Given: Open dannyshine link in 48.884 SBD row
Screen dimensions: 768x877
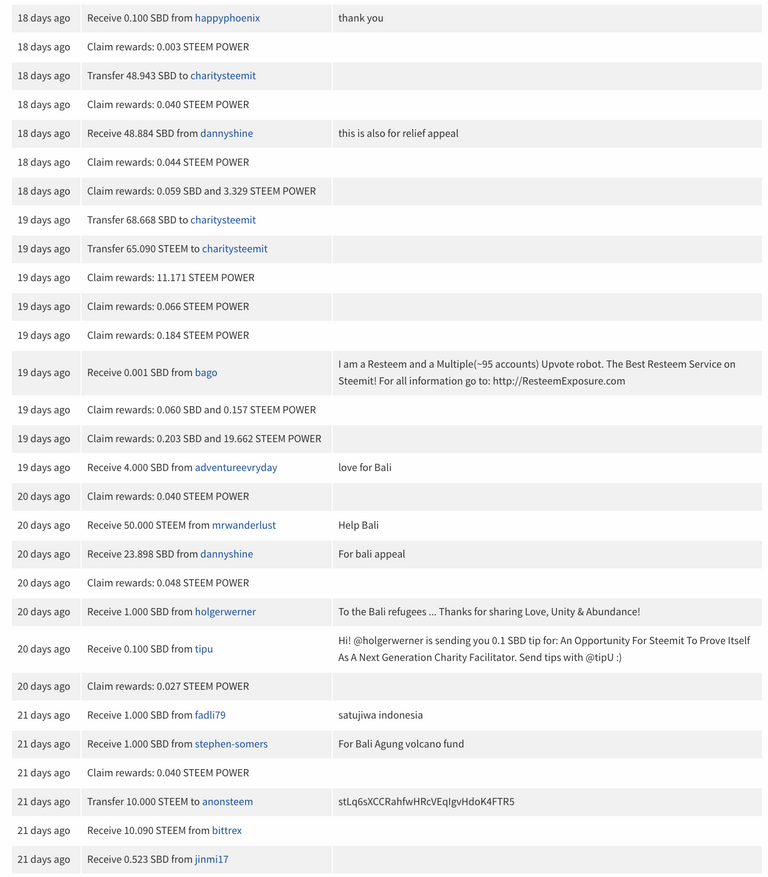Looking at the screenshot, I should (227, 133).
